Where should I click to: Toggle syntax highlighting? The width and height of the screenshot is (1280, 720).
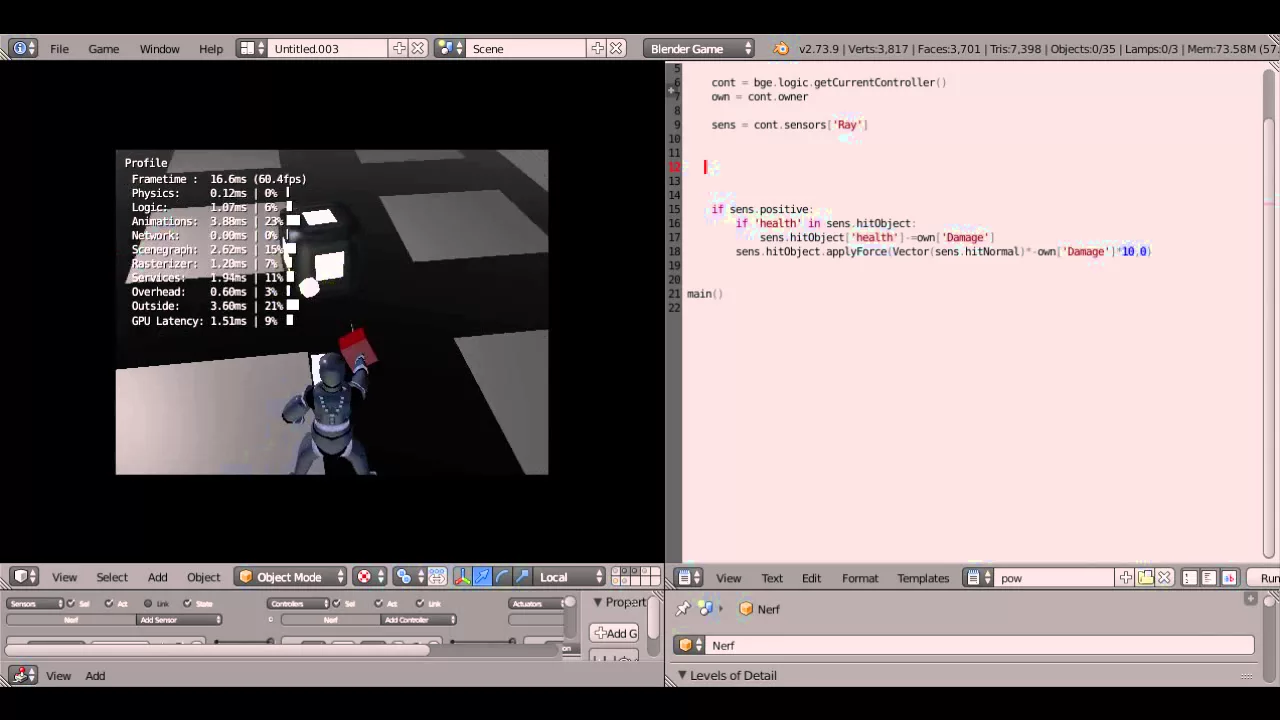pyautogui.click(x=1229, y=578)
